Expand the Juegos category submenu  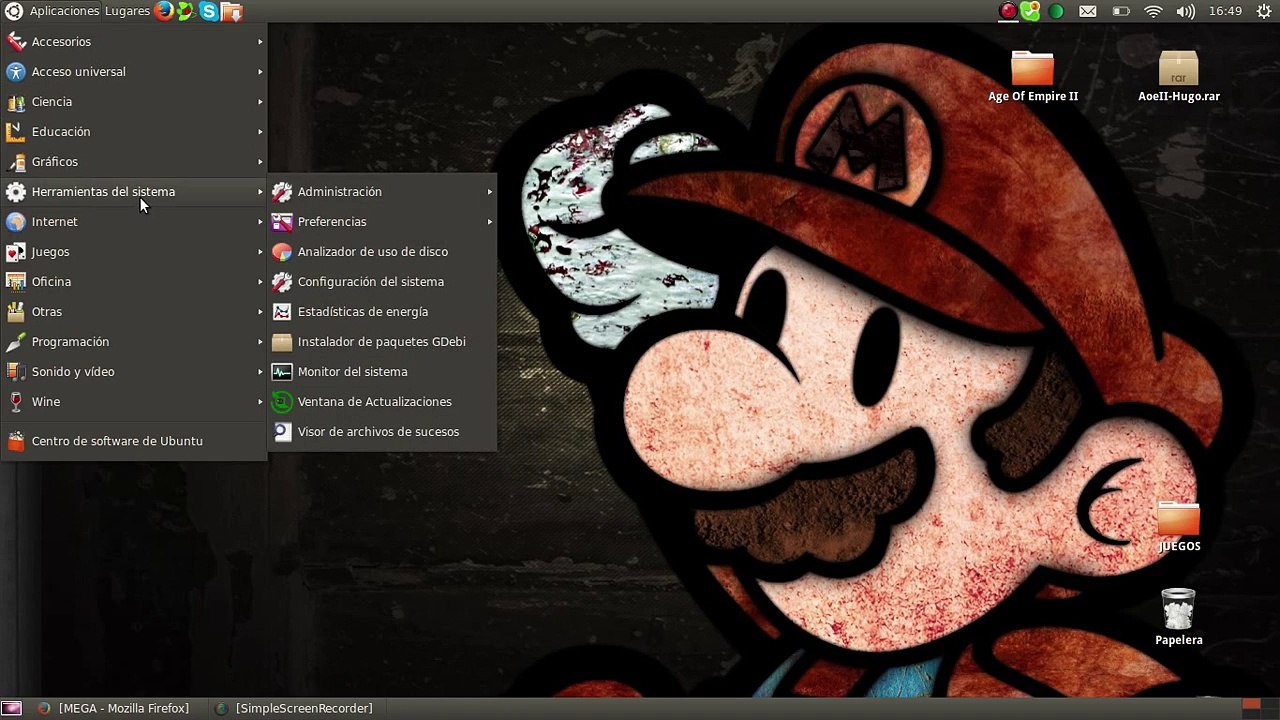click(x=50, y=252)
